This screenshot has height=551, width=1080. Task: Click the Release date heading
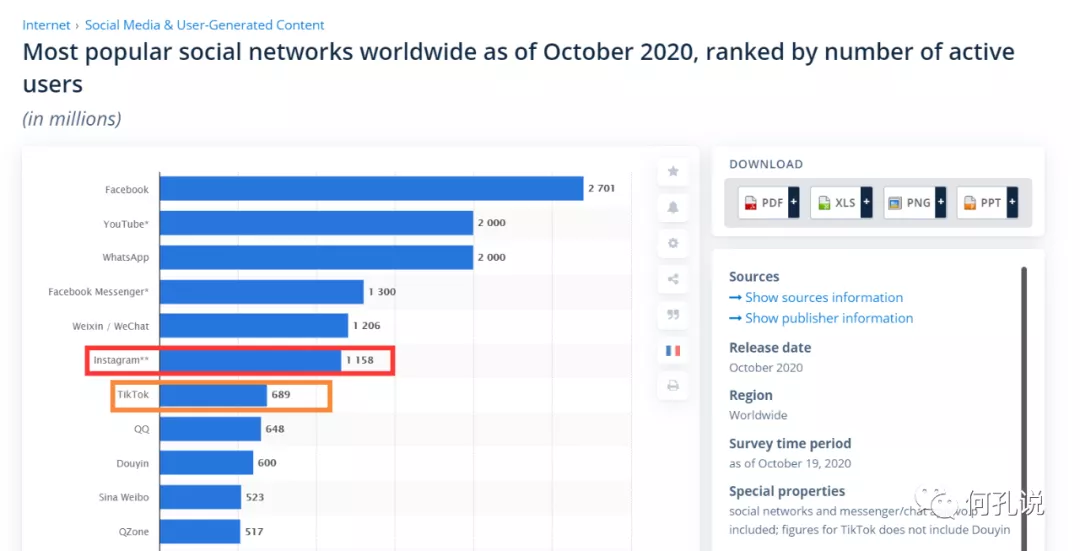click(770, 348)
